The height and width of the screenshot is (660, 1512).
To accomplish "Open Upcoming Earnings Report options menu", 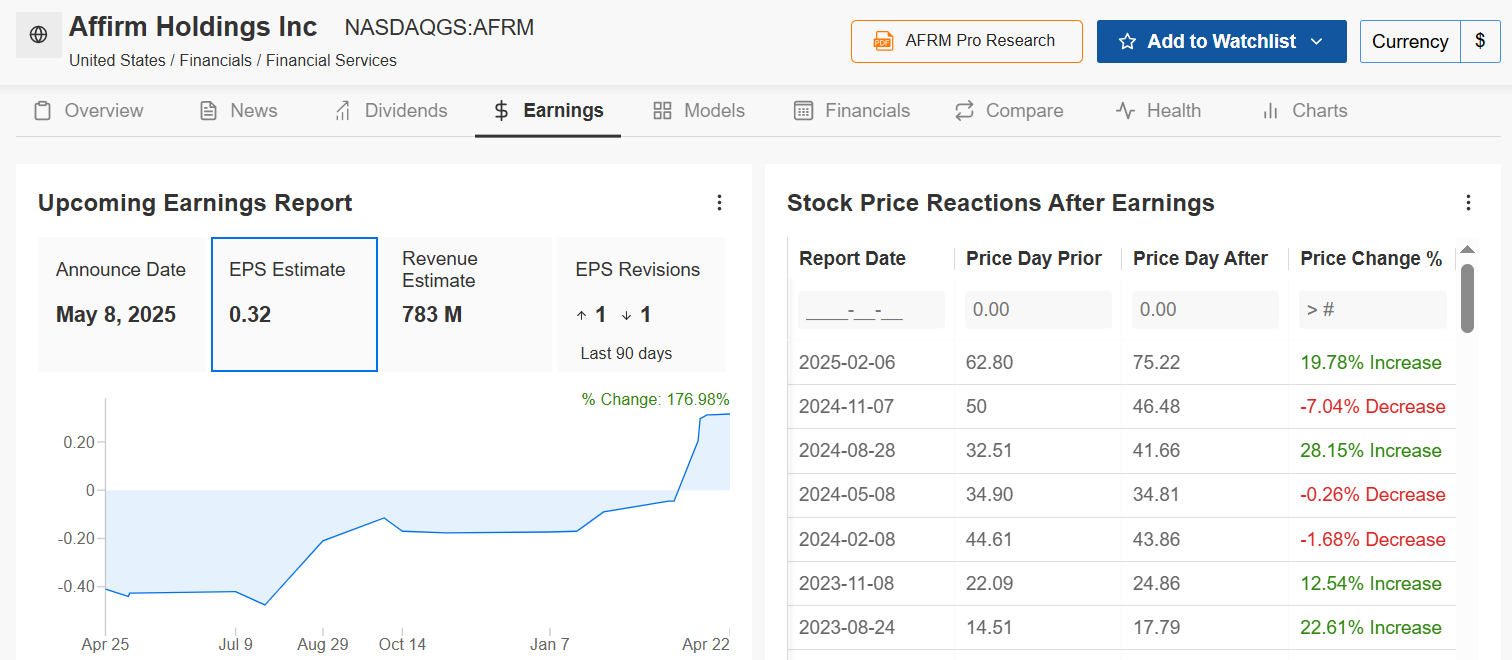I will coord(719,203).
